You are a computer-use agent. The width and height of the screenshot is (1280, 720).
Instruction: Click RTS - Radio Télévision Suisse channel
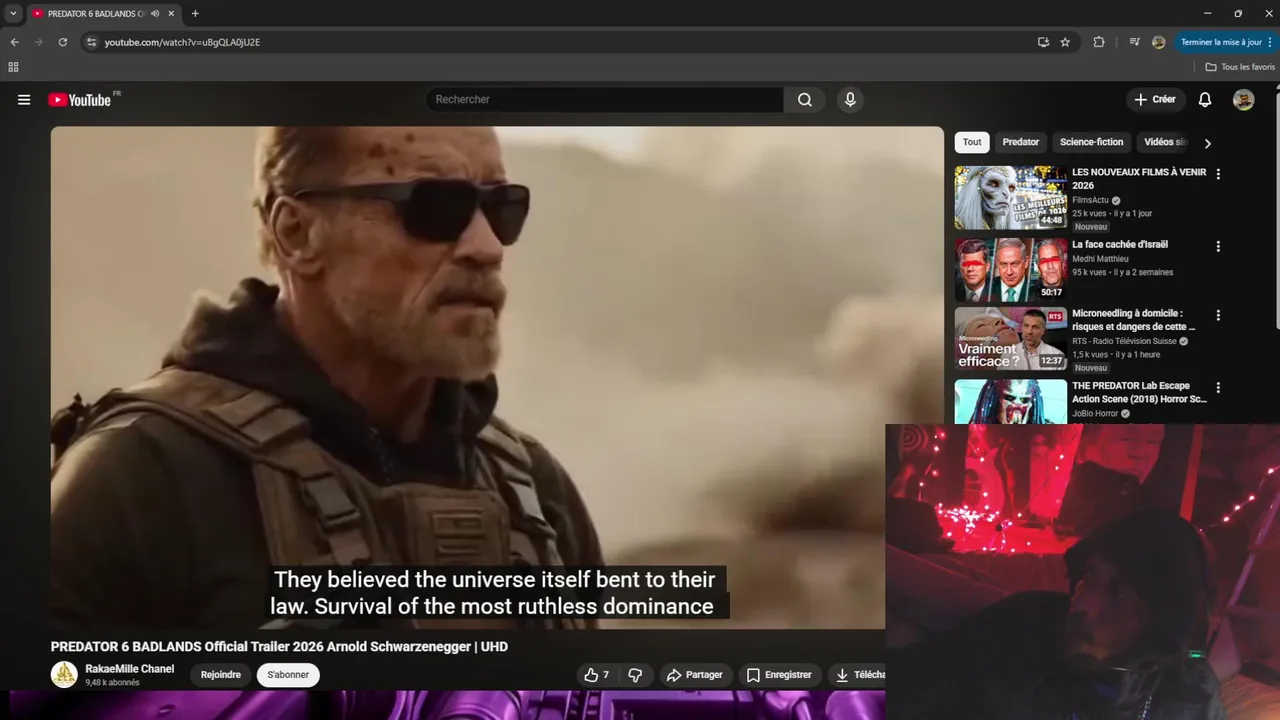(x=1124, y=341)
